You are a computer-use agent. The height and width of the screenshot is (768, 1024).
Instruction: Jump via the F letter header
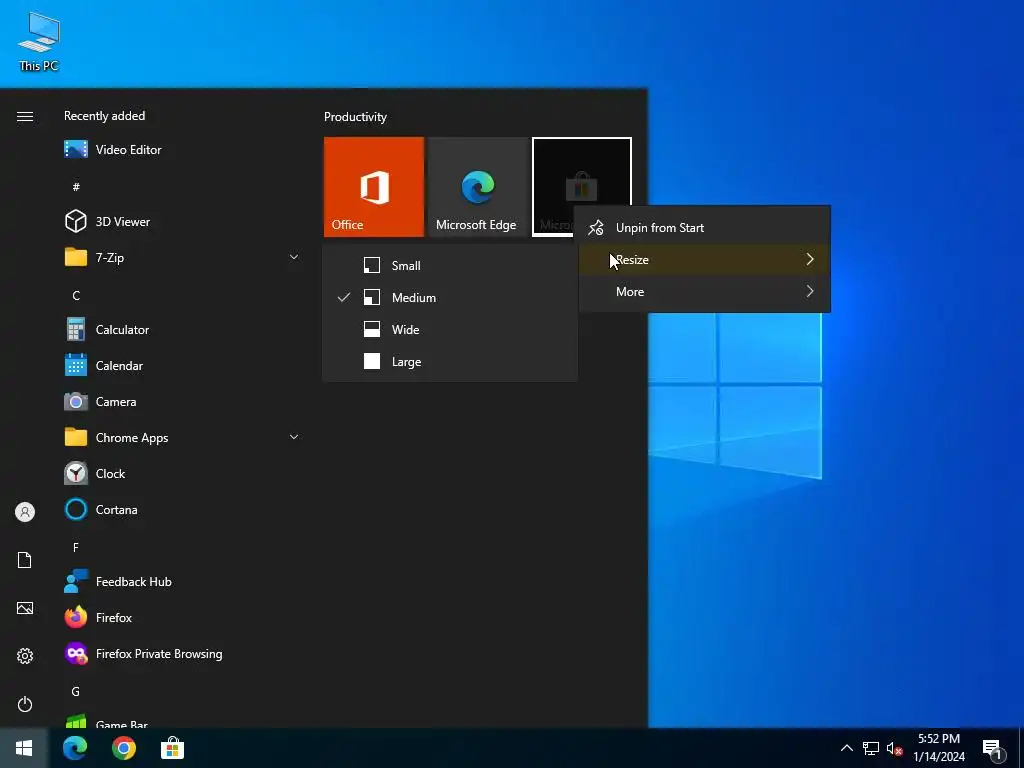tap(76, 547)
